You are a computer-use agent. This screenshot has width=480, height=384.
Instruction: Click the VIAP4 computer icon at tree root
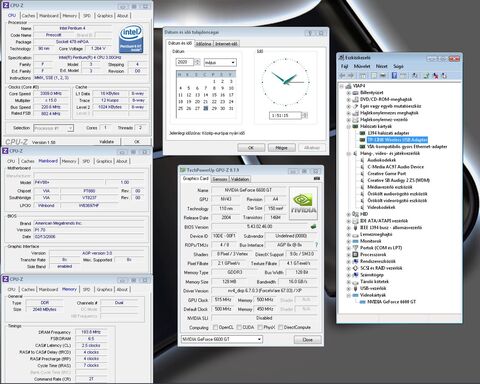coord(349,86)
